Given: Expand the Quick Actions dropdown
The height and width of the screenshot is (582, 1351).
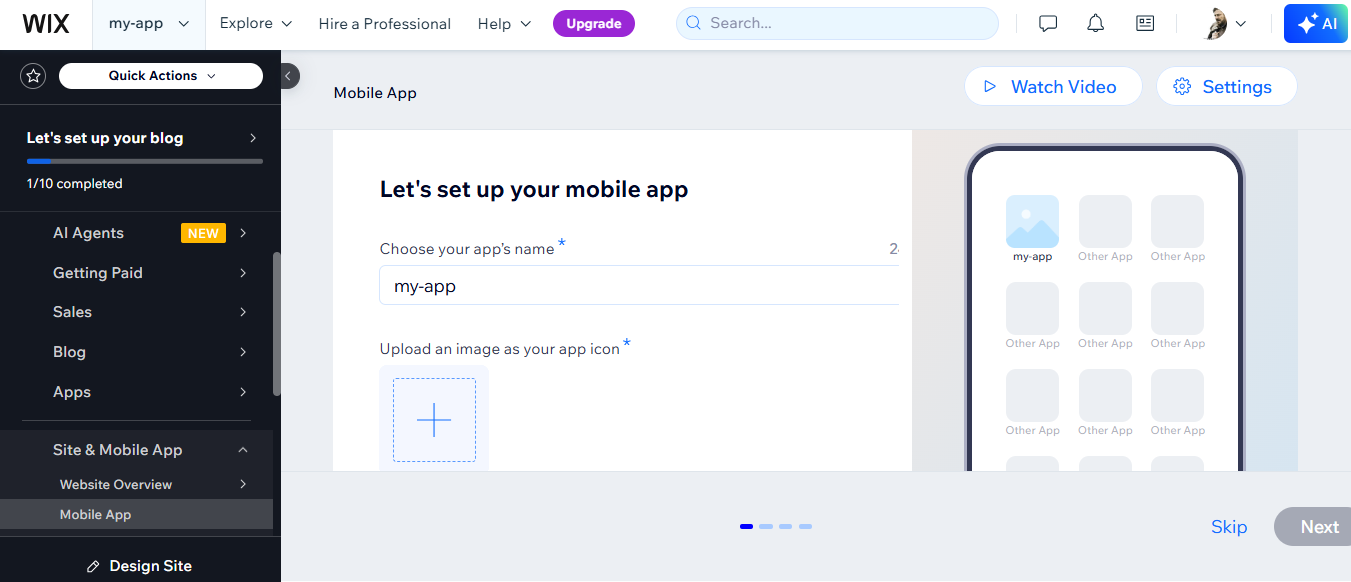Looking at the screenshot, I should coord(161,76).
